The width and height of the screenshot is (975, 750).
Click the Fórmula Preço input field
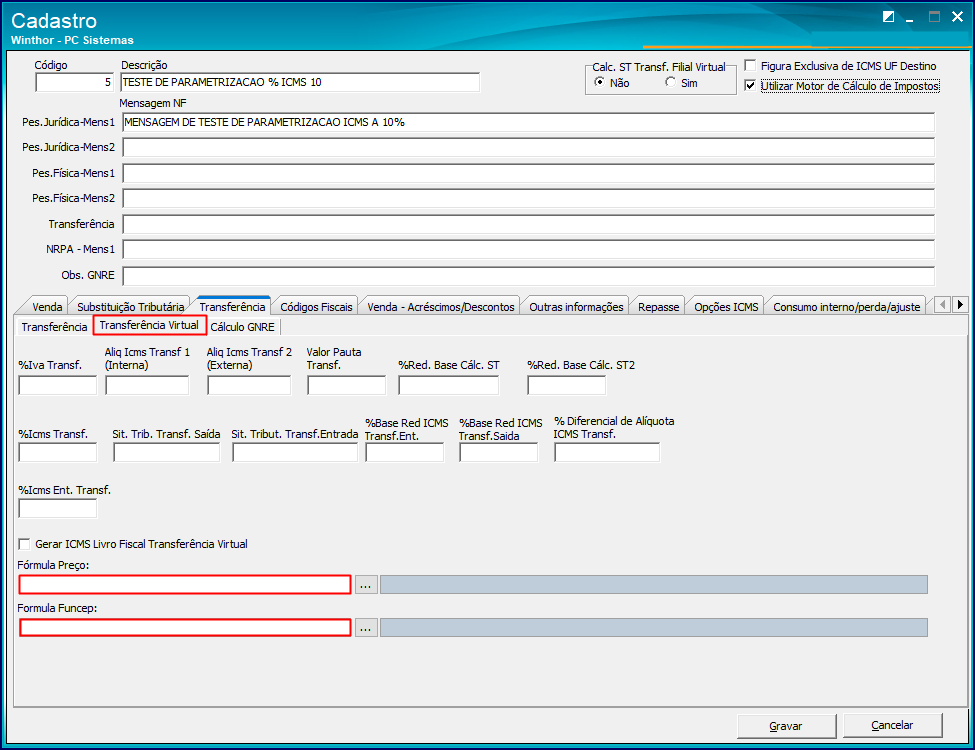tap(185, 585)
